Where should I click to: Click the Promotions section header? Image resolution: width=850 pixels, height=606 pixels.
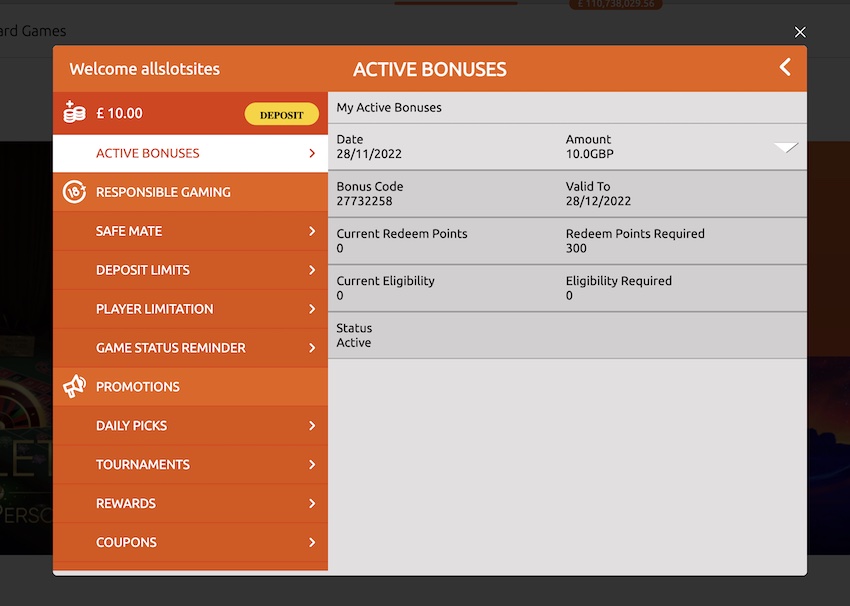tap(190, 386)
